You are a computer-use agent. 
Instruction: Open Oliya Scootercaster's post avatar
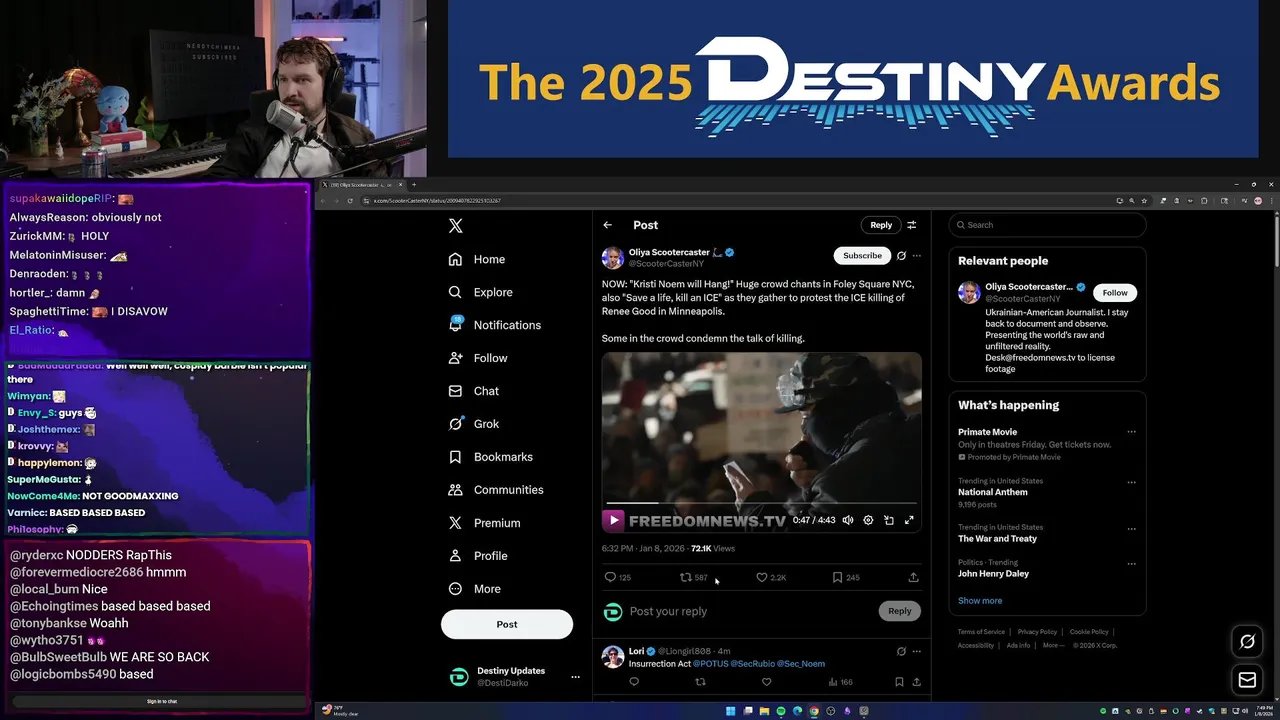[613, 258]
